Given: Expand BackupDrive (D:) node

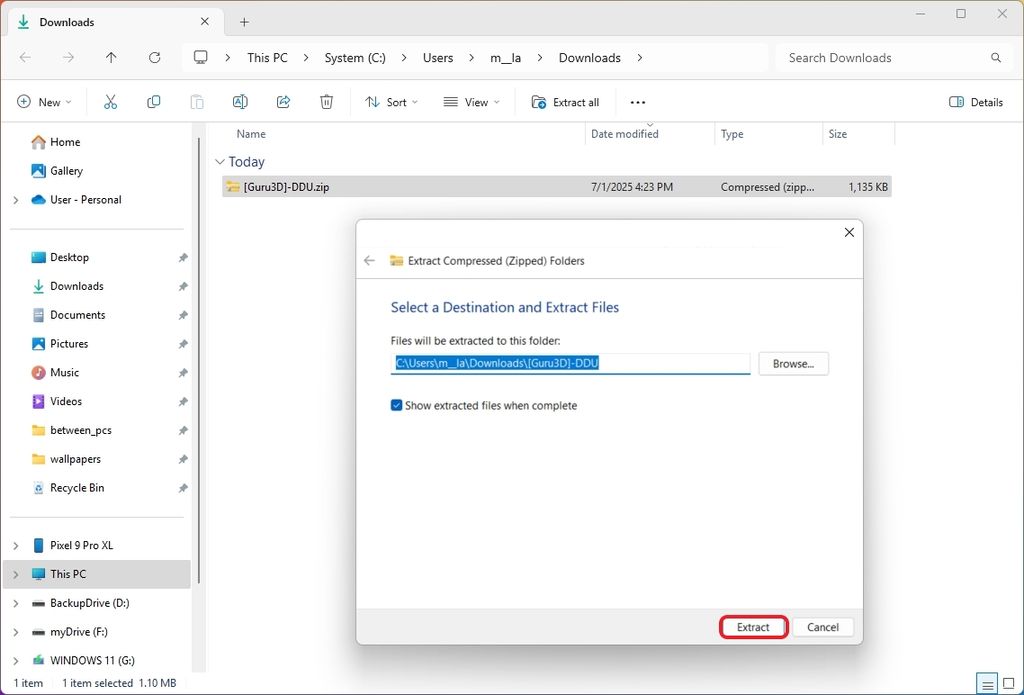Looking at the screenshot, I should 16,603.
